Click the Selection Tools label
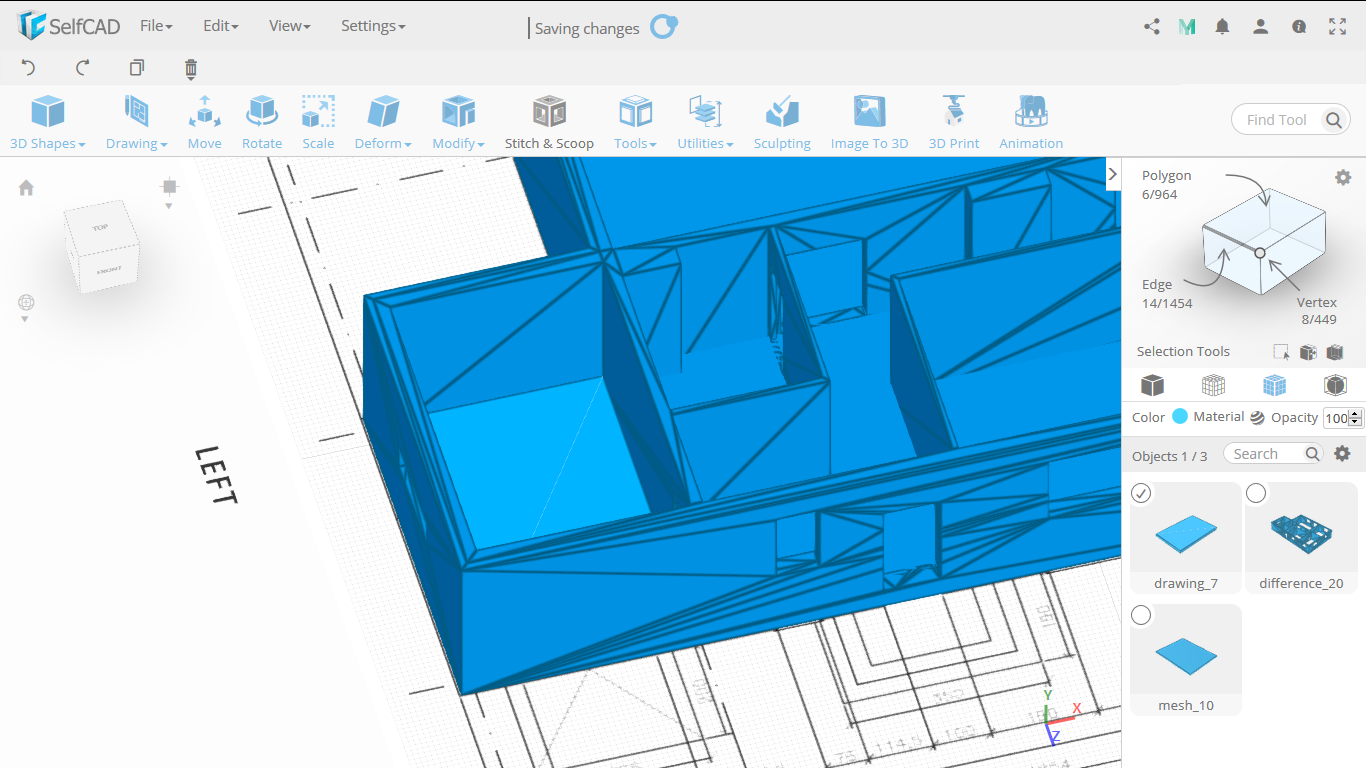The height and width of the screenshot is (768, 1366). click(1183, 352)
